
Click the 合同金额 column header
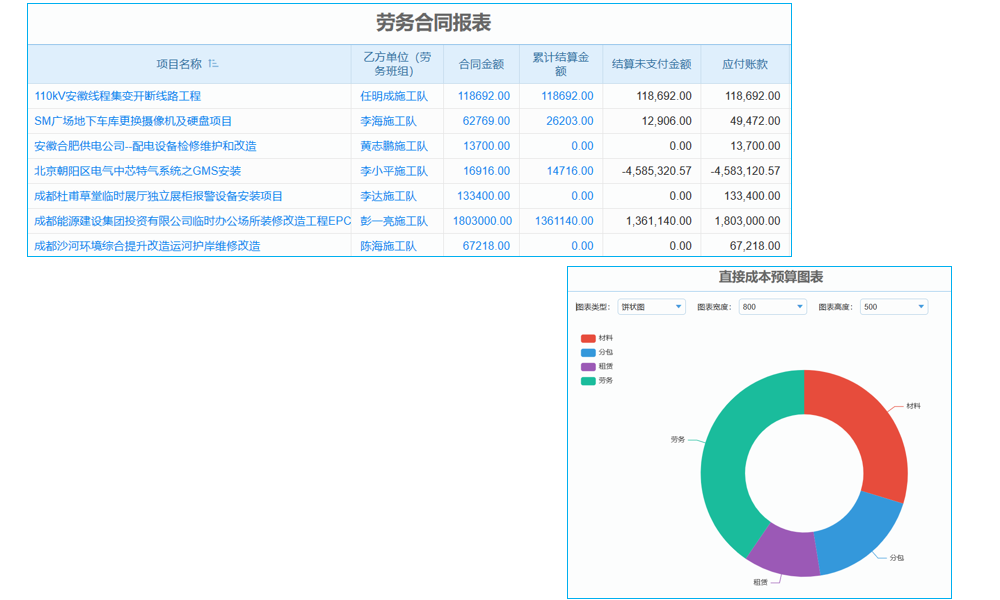click(x=481, y=64)
